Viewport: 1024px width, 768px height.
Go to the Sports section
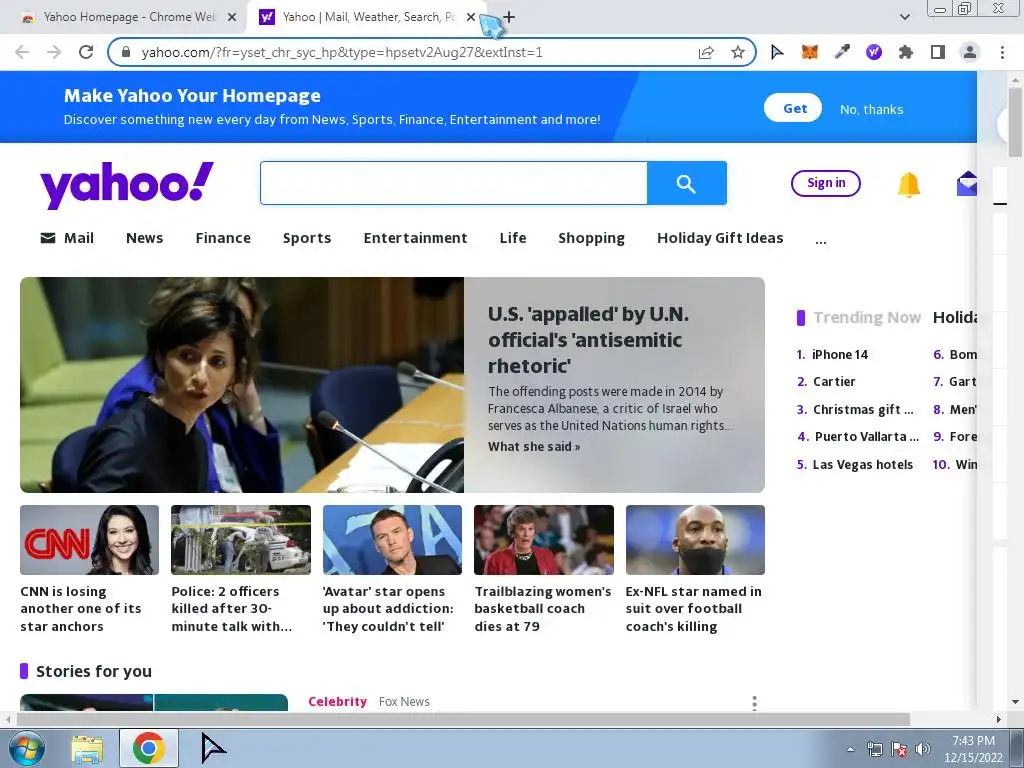307,238
